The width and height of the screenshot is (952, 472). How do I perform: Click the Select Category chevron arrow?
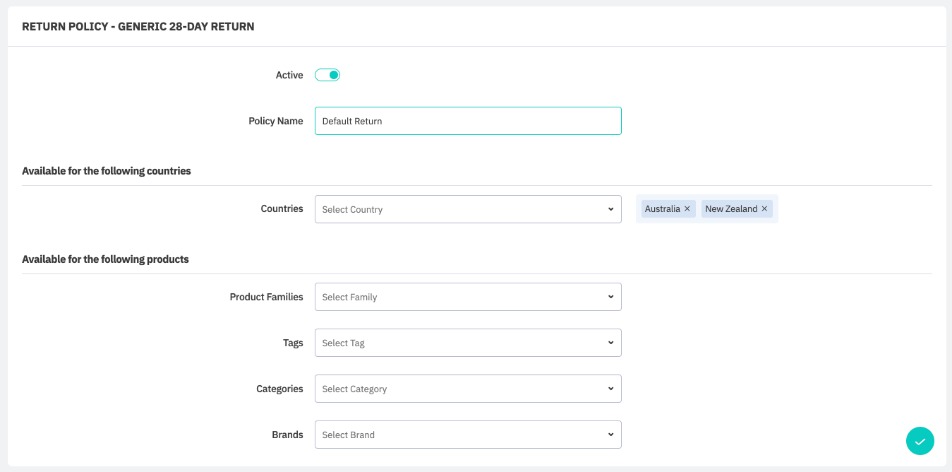pyautogui.click(x=610, y=389)
